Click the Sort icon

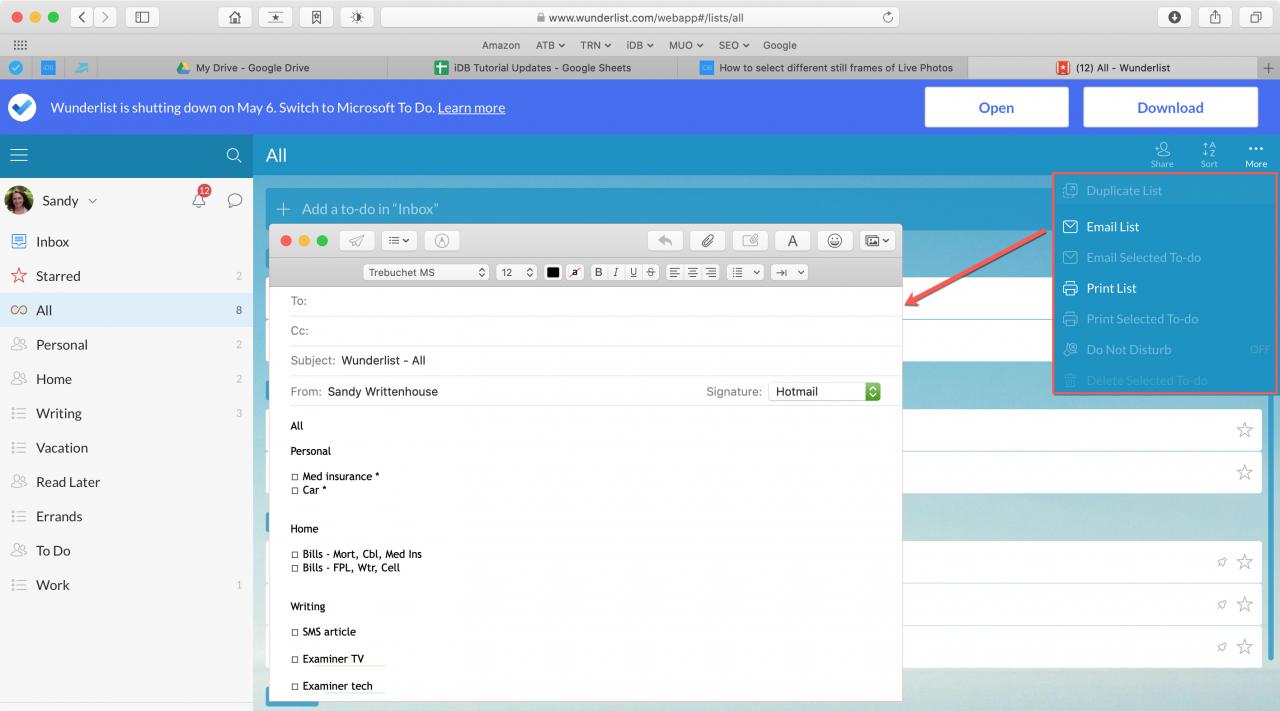coord(1209,154)
